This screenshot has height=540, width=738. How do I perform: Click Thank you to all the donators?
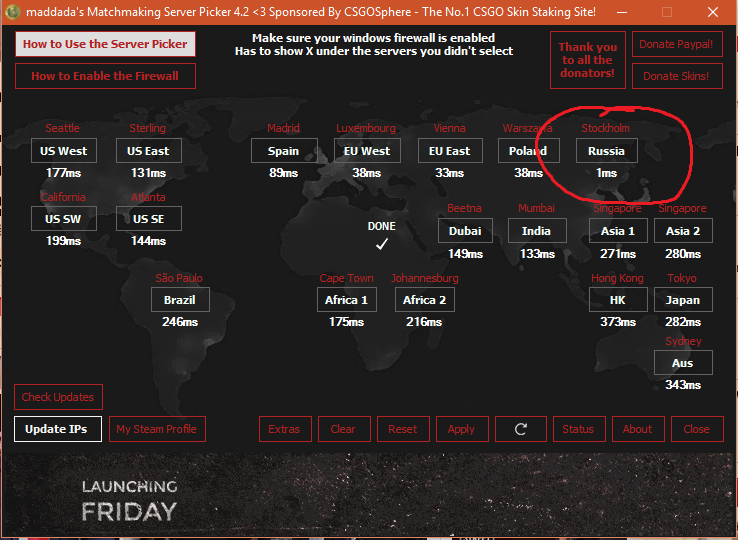(x=587, y=60)
